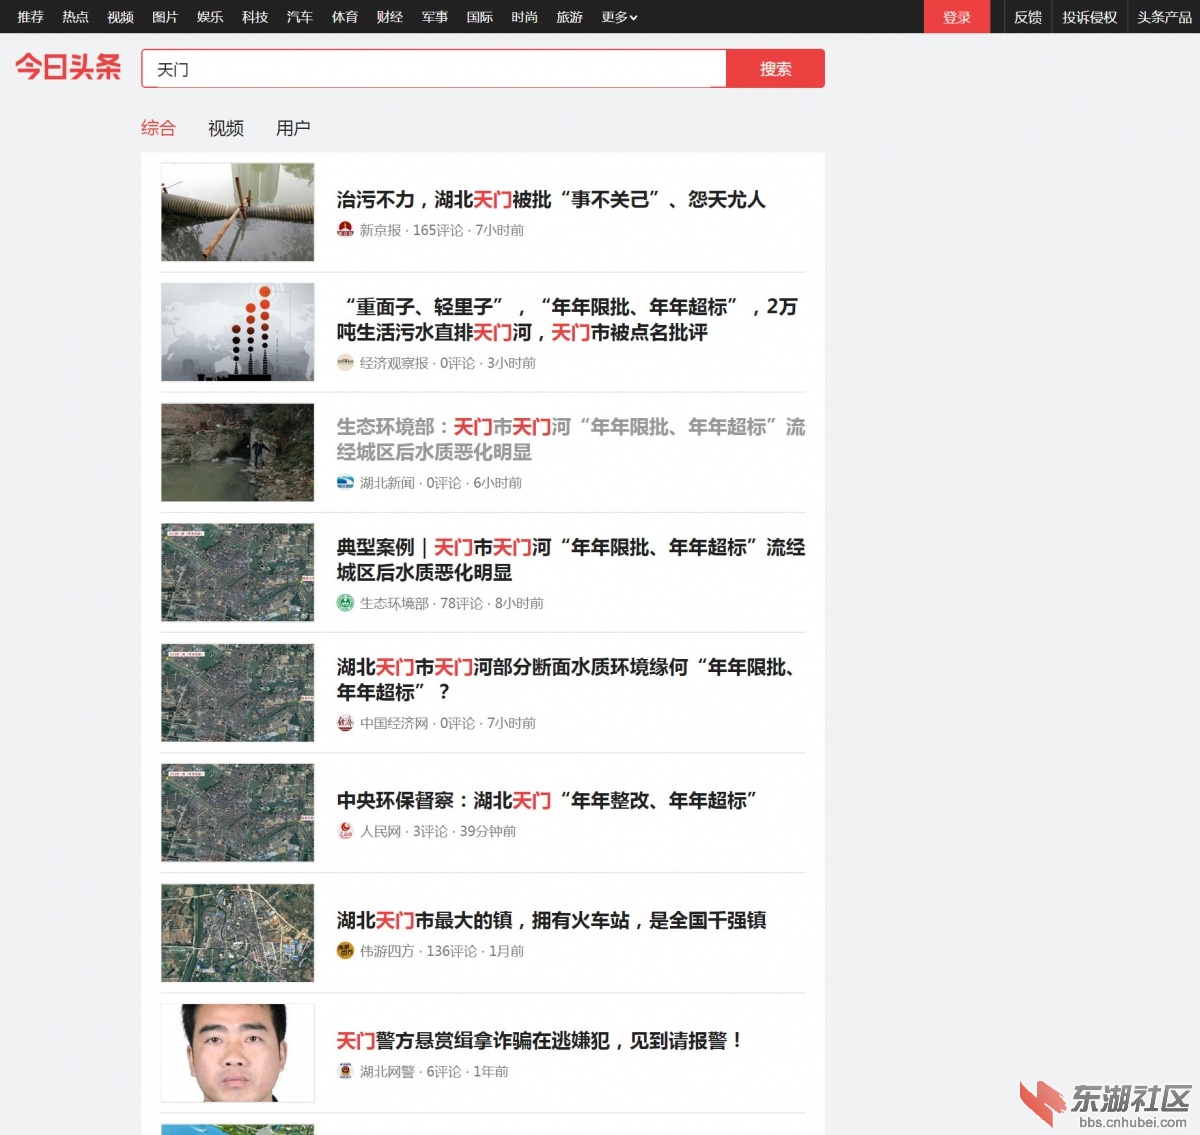Expand the 更多 dropdown in top nav

click(619, 17)
